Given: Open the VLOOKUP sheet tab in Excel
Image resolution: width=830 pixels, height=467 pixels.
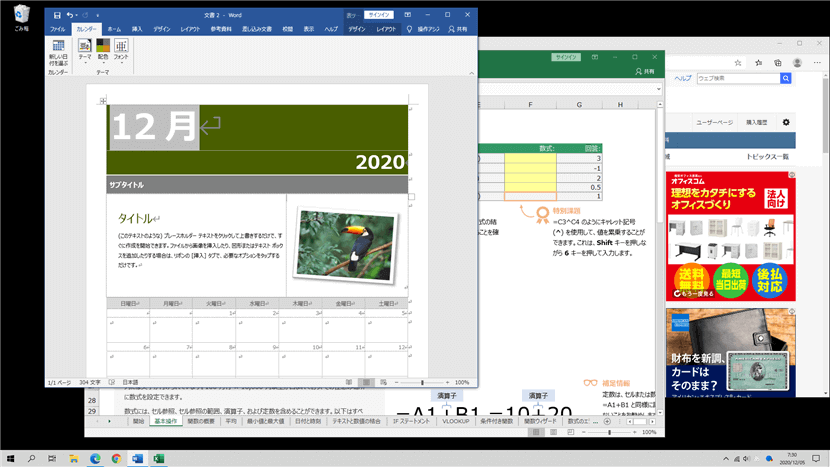Looking at the screenshot, I should (x=456, y=421).
